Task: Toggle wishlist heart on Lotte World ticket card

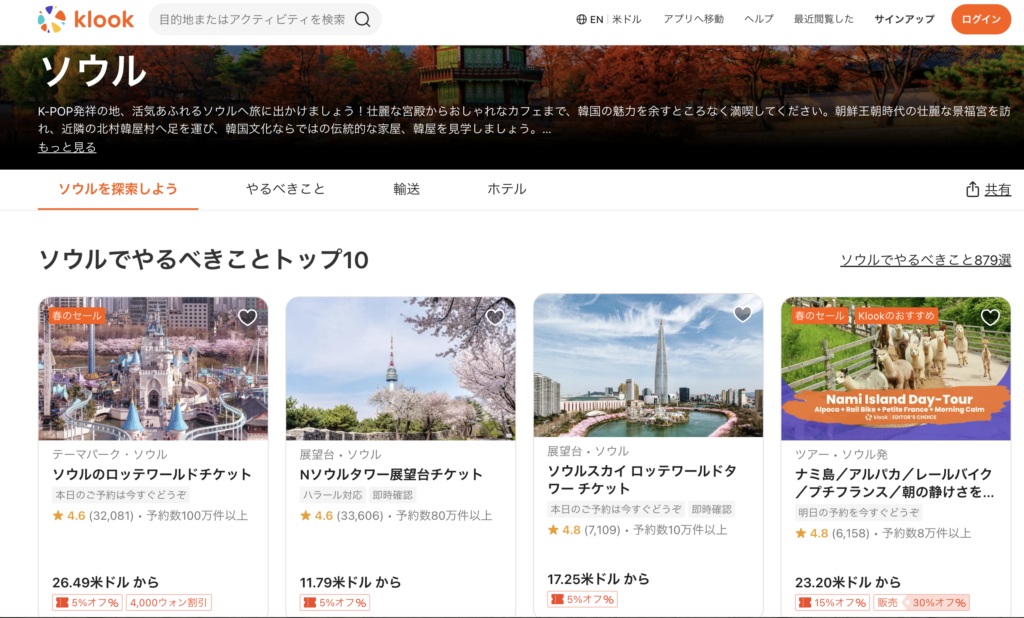Action: pyautogui.click(x=248, y=317)
